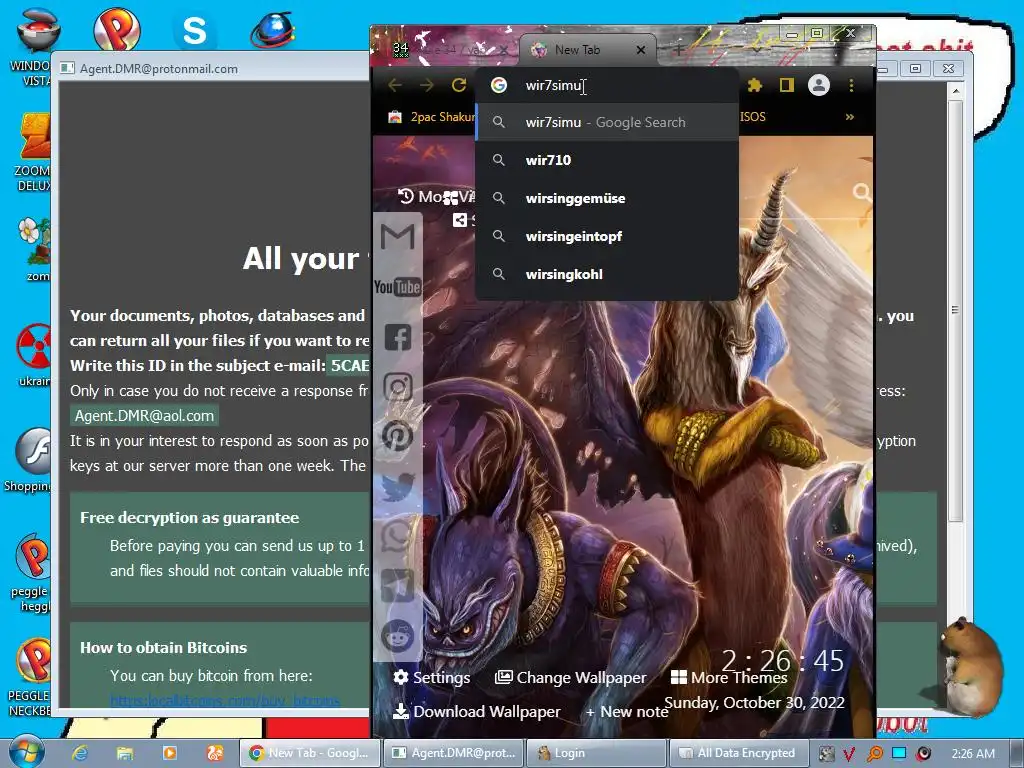Open the Telegram shortcut in the sidebar
The height and width of the screenshot is (768, 1024).
397,585
